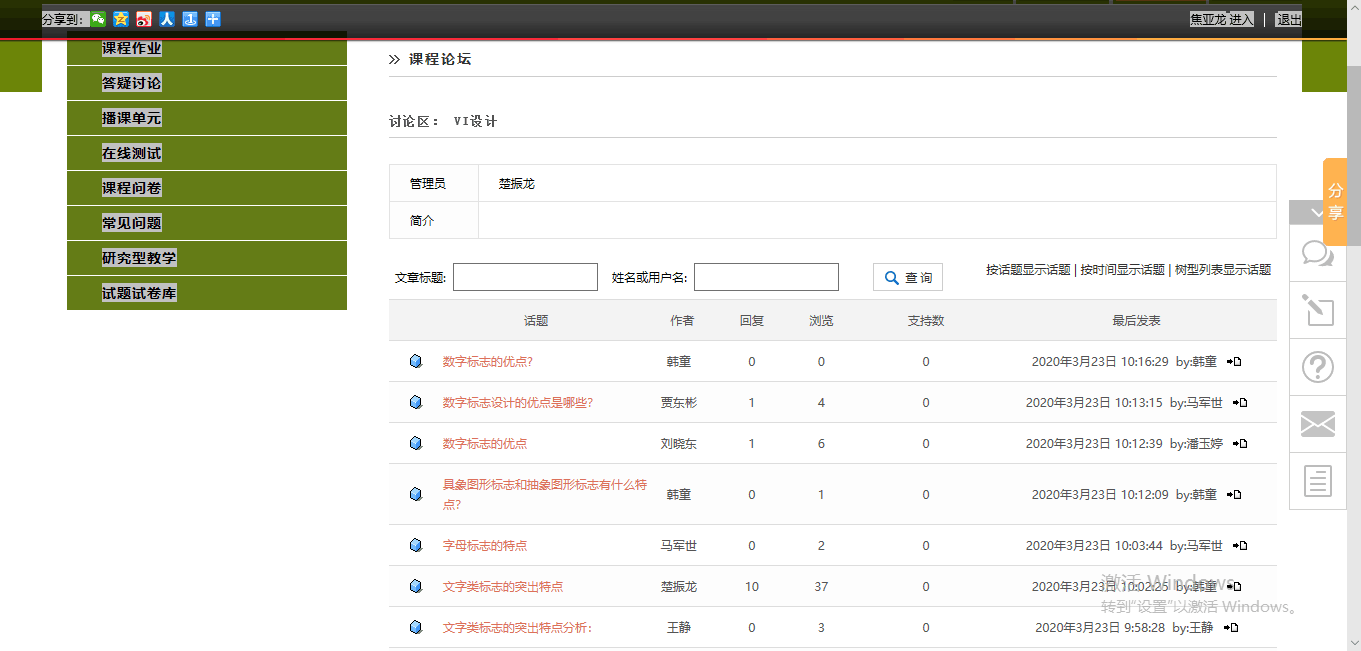Share to Sina Weibo
1361x651 pixels.
click(144, 19)
